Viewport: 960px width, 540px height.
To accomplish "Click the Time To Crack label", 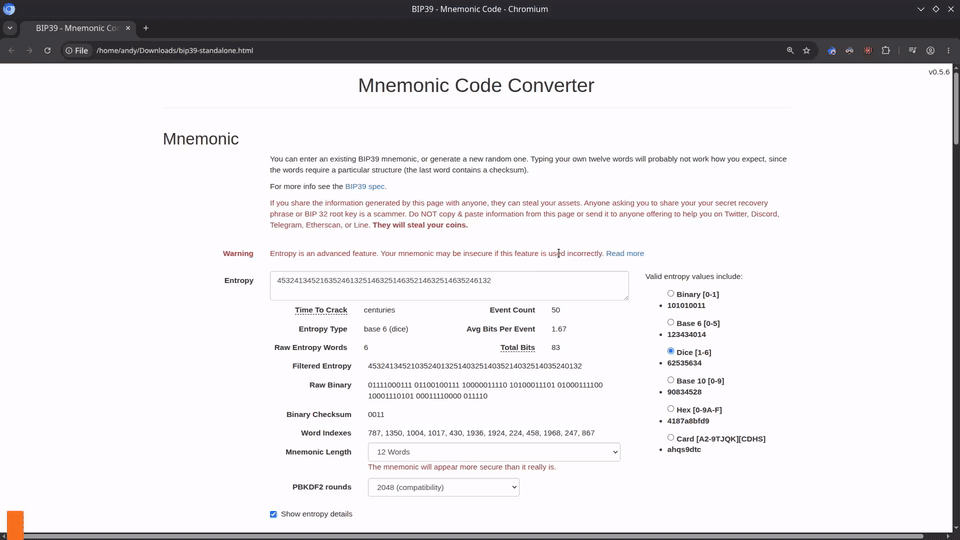I will pyautogui.click(x=321, y=310).
